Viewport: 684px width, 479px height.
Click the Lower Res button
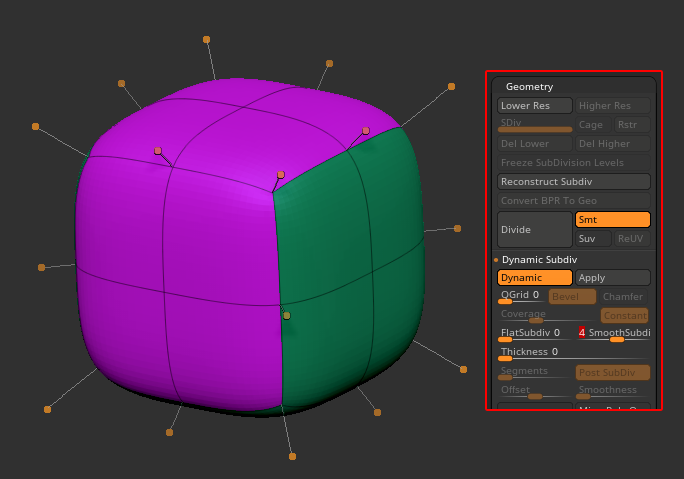pos(535,106)
